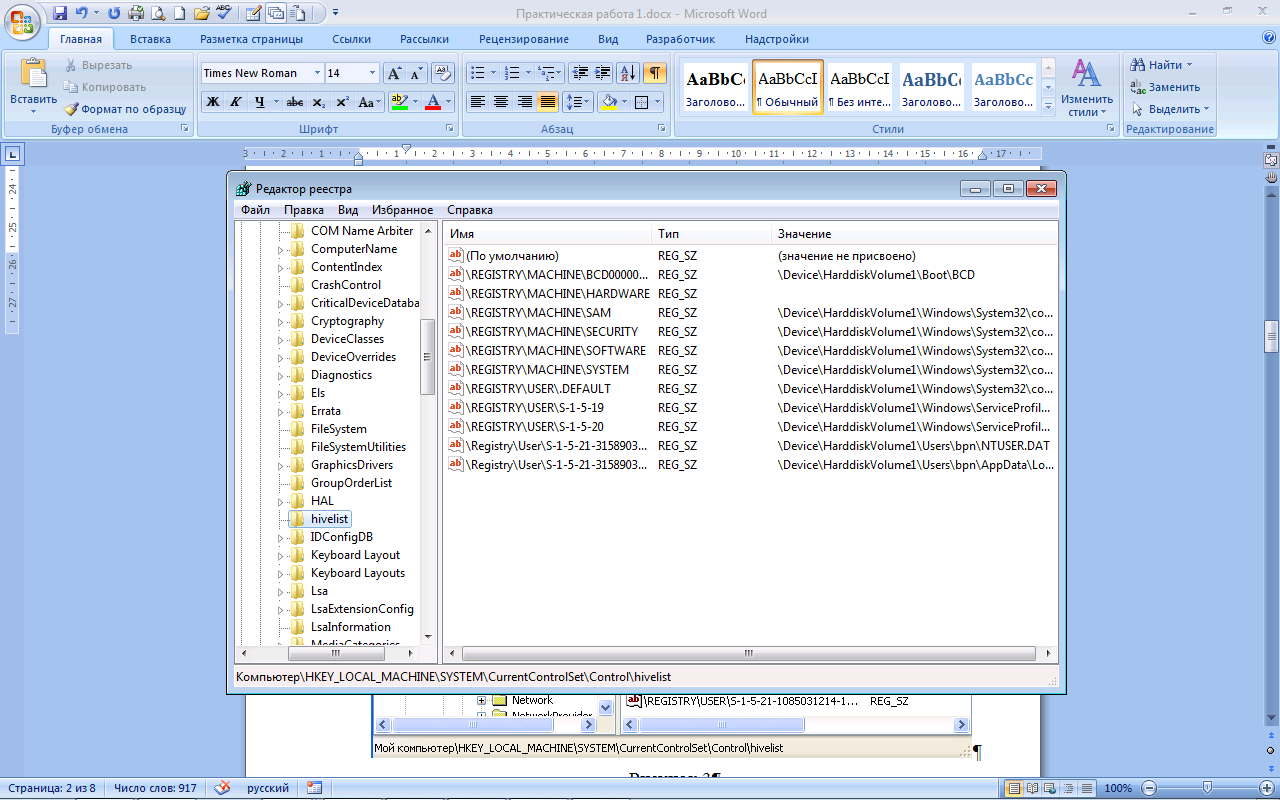The height and width of the screenshot is (800, 1280).
Task: Click the Заменить button
Action: pyautogui.click(x=1165, y=87)
